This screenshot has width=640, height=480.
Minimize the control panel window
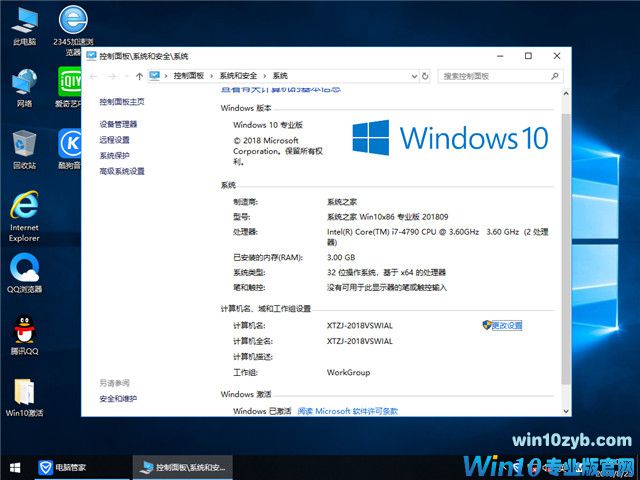coord(500,56)
